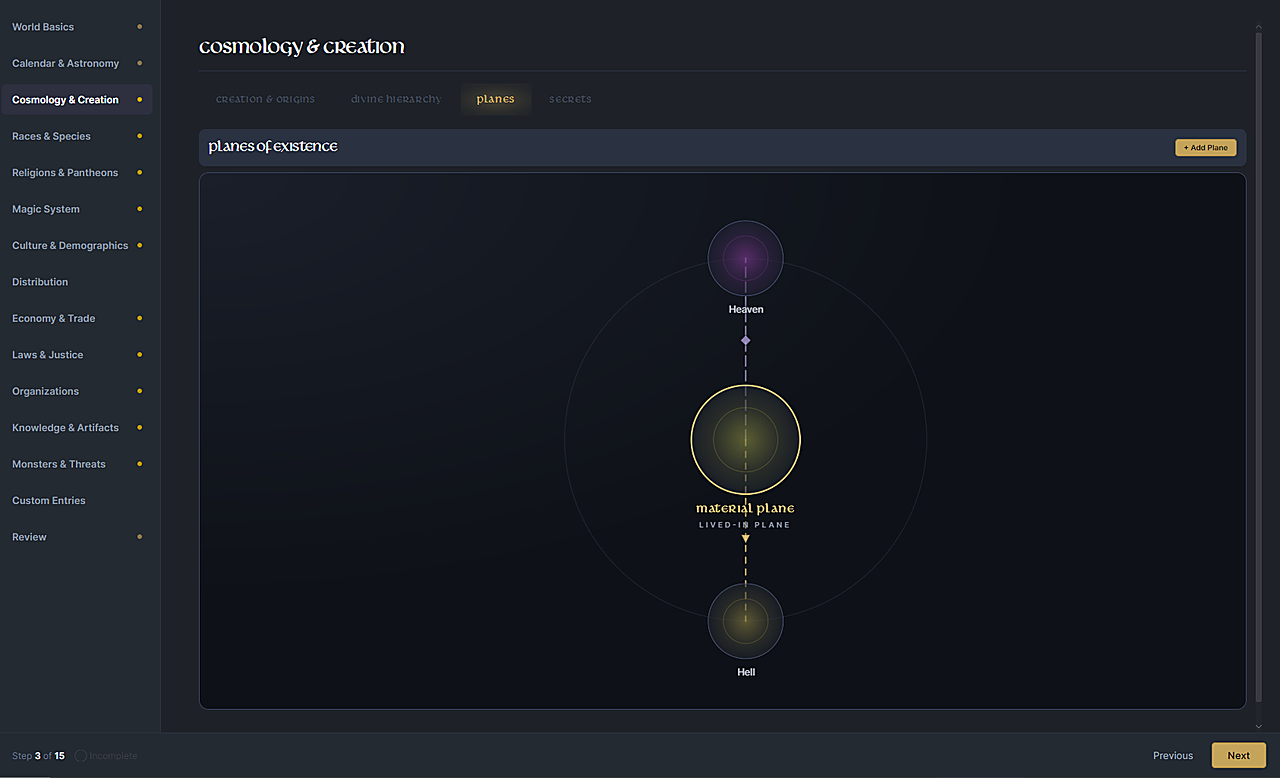Open the Custom Entries section

76,501
